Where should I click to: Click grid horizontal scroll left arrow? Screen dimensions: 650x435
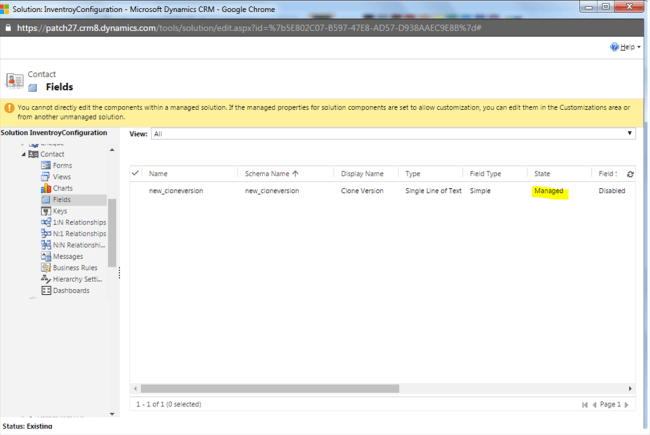pyautogui.click(x=135, y=389)
